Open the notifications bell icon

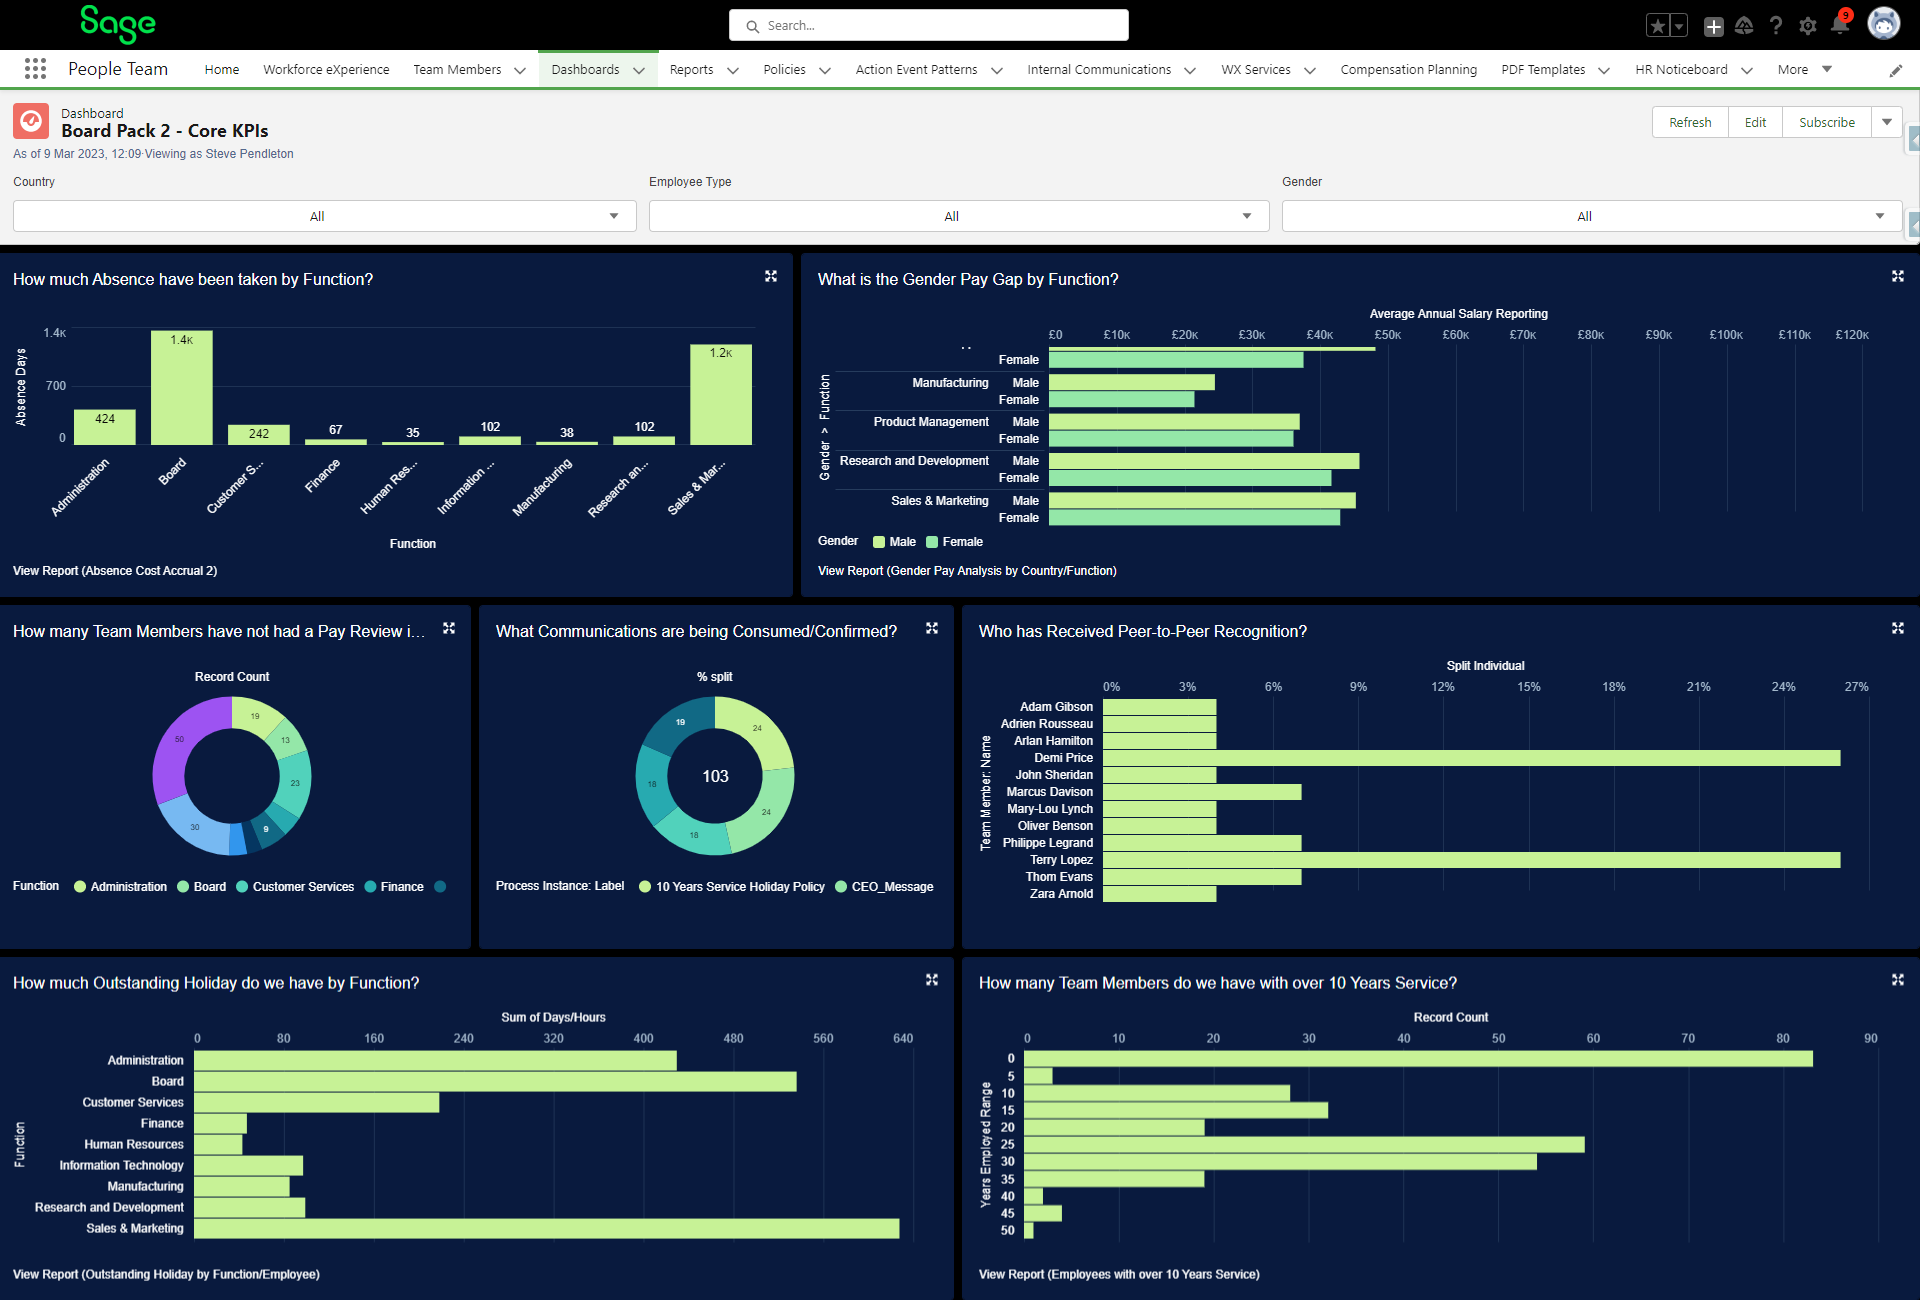click(x=1839, y=26)
